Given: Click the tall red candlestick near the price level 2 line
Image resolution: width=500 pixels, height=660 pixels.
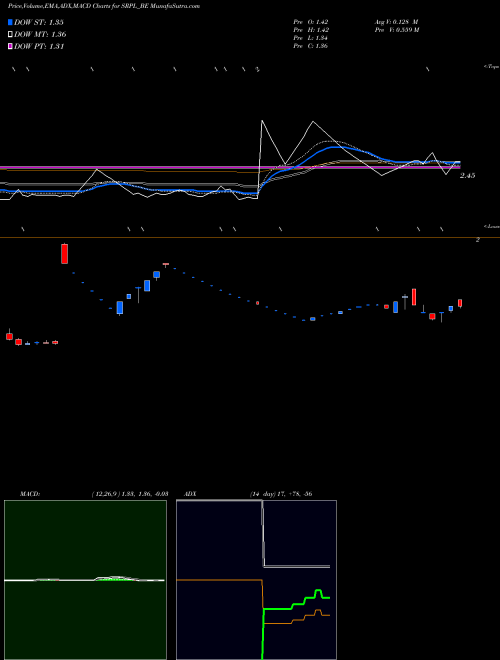Looking at the screenshot, I should coord(64,254).
